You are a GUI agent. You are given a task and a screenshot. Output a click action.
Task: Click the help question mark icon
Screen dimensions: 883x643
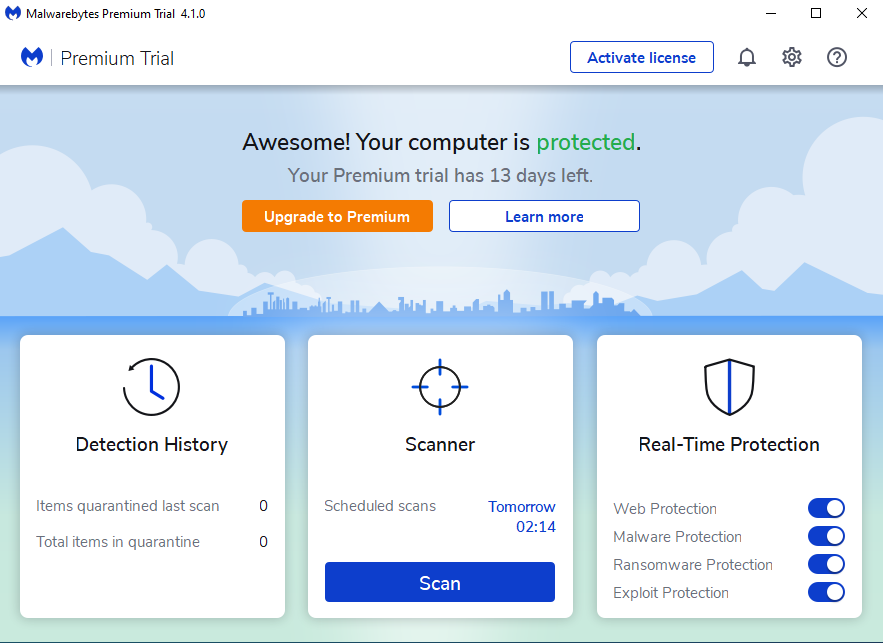point(837,58)
